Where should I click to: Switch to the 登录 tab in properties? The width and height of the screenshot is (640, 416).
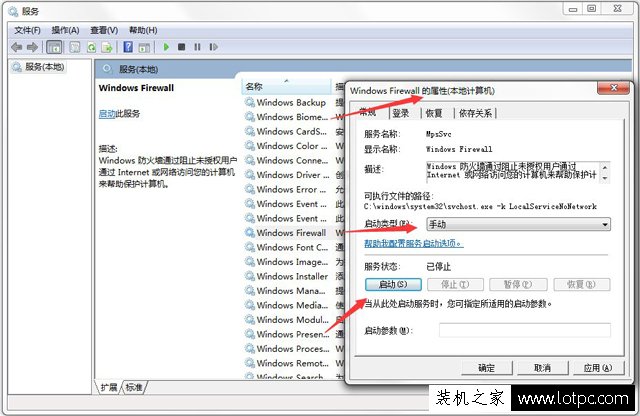click(x=400, y=113)
